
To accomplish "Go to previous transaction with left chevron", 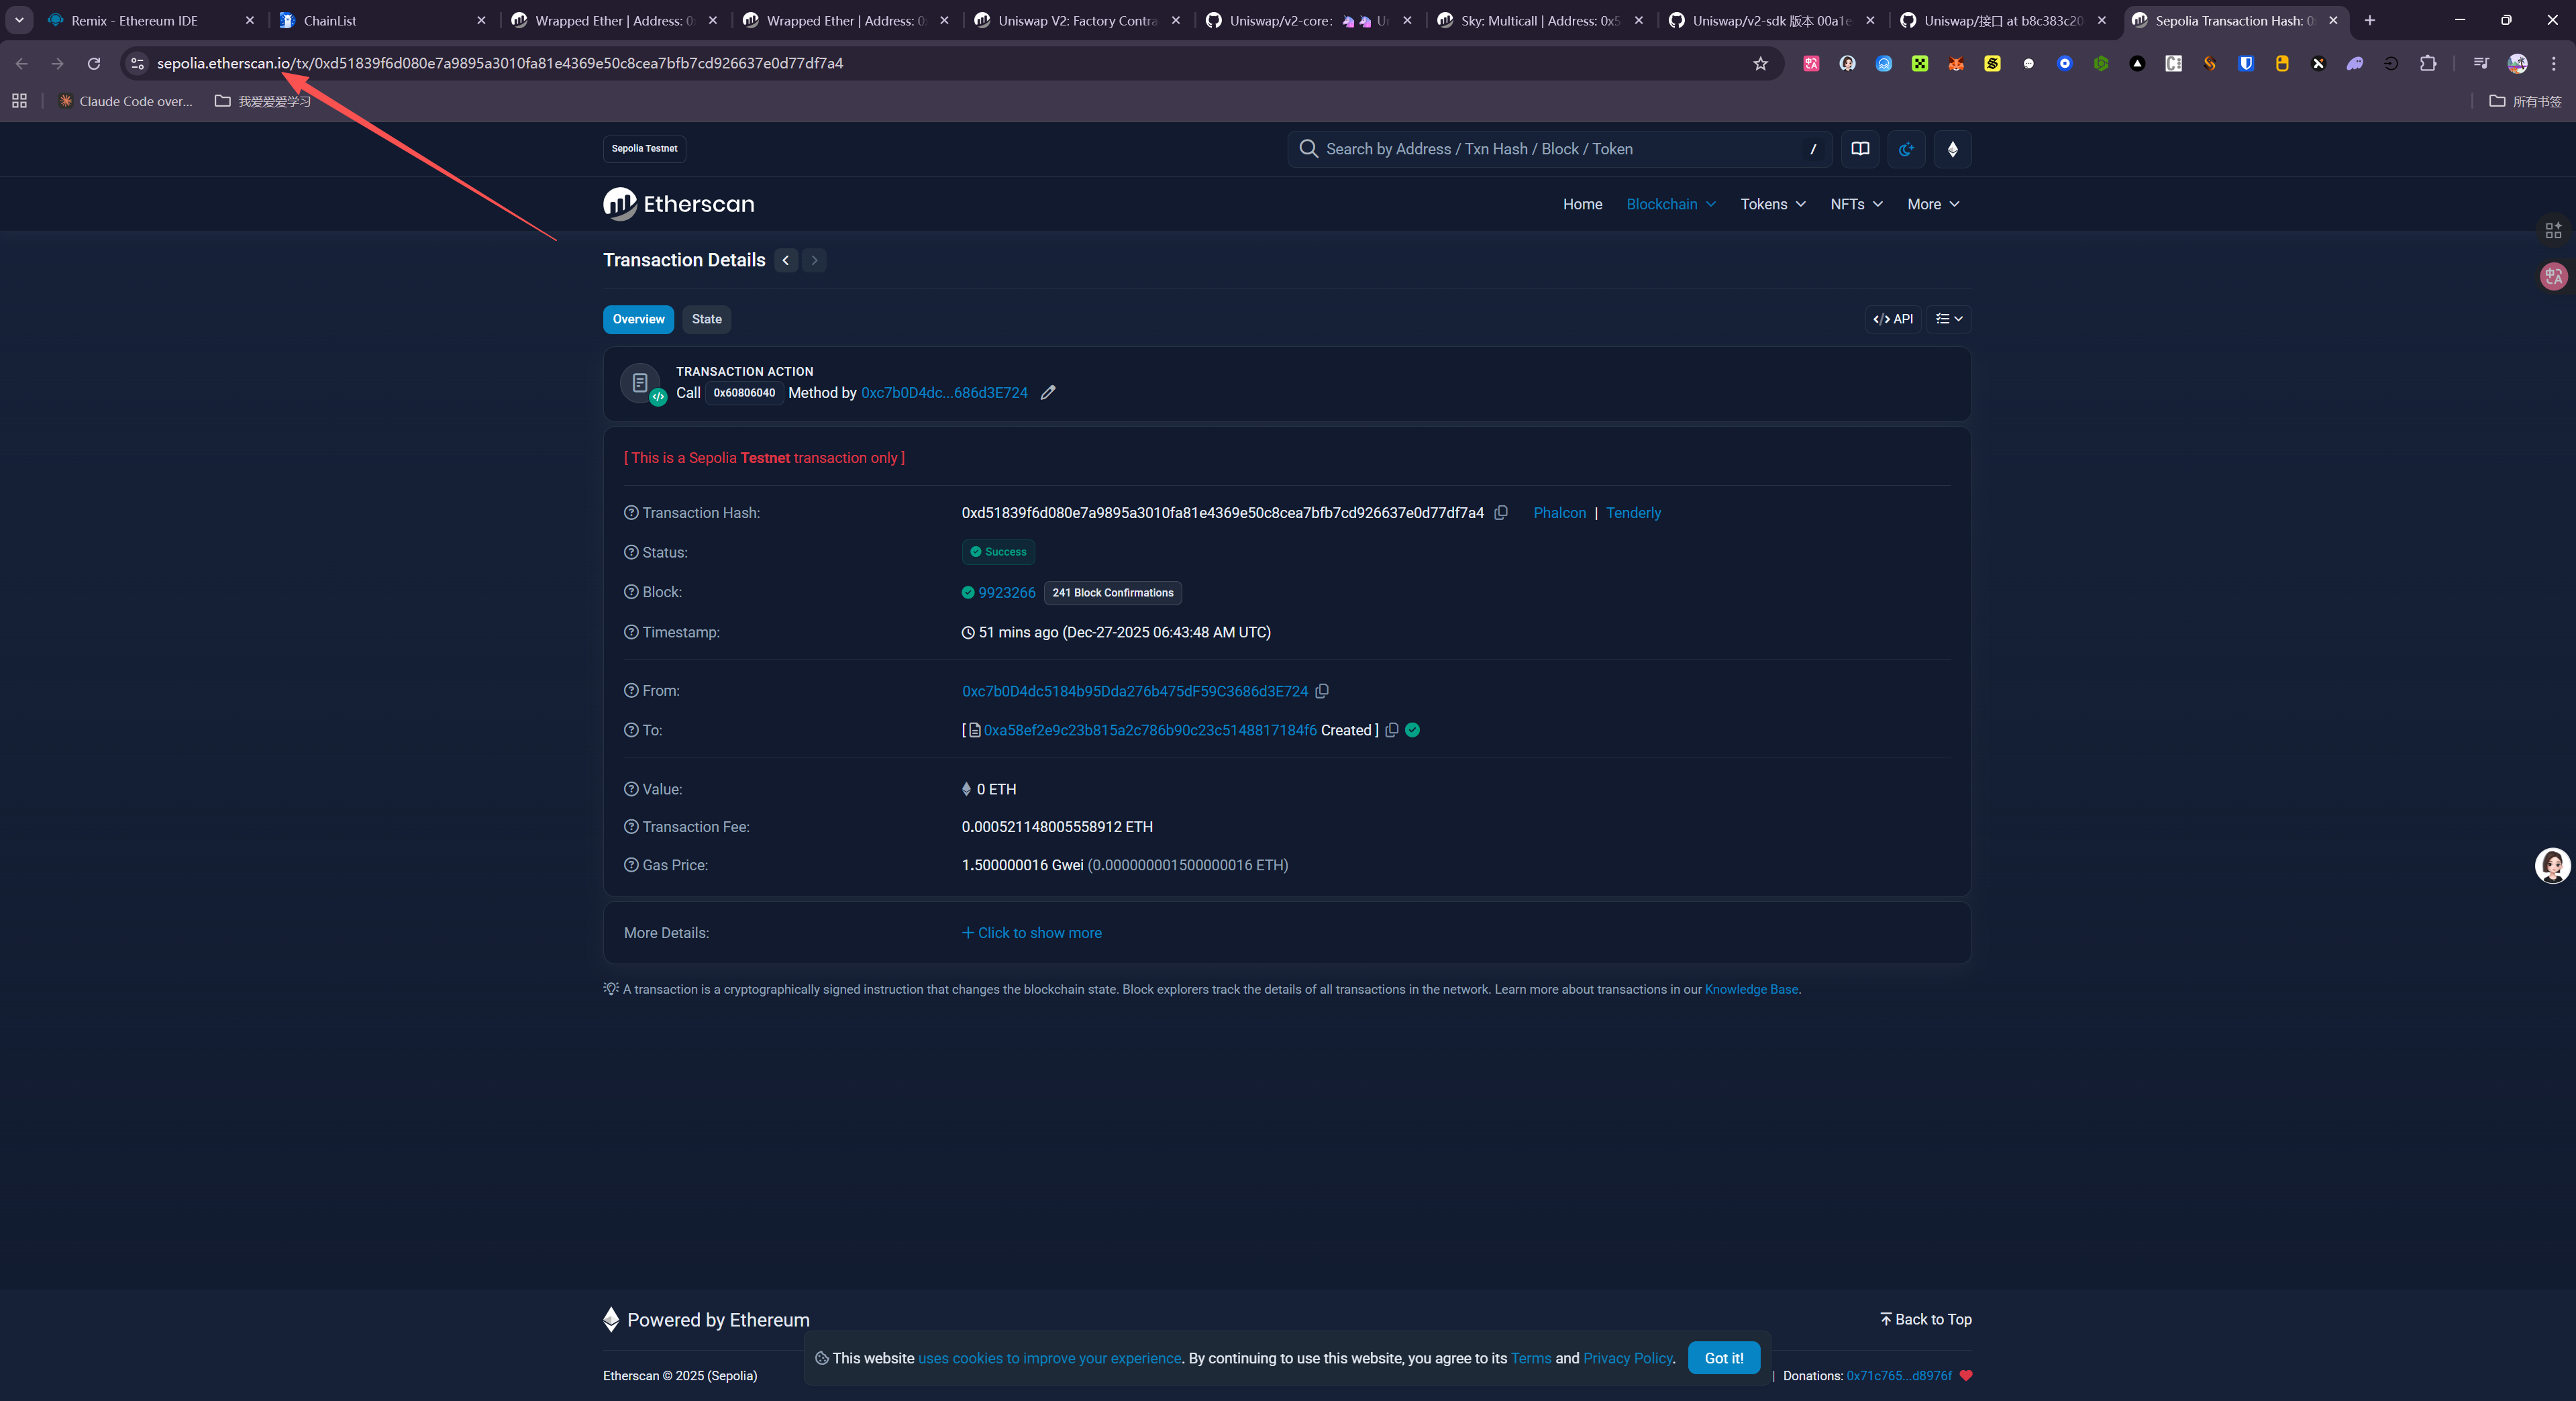I will 786,260.
